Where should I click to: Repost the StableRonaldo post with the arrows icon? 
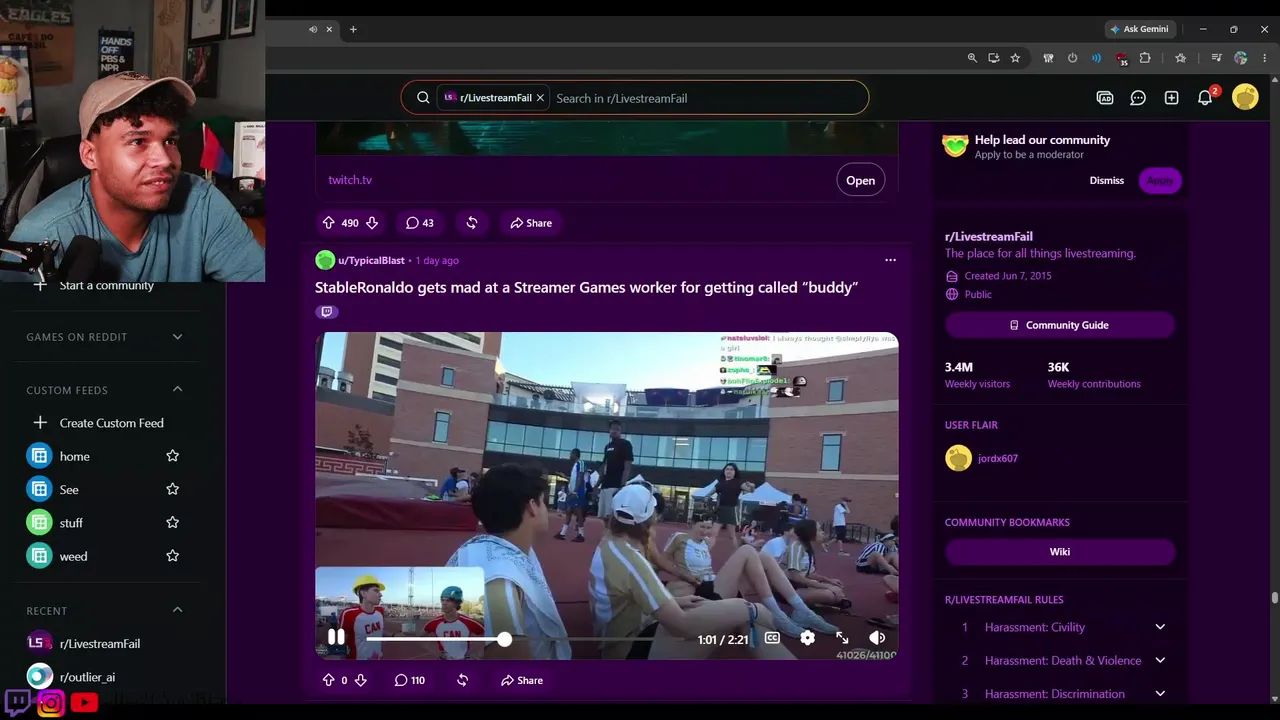[x=462, y=680]
